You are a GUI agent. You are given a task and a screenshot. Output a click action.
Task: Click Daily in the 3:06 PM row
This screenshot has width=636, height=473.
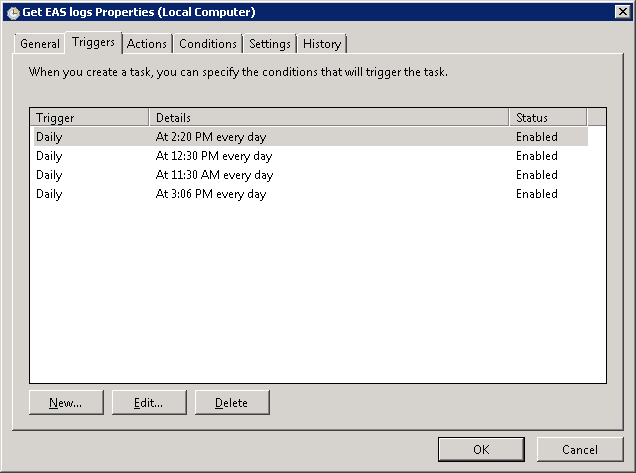point(49,194)
